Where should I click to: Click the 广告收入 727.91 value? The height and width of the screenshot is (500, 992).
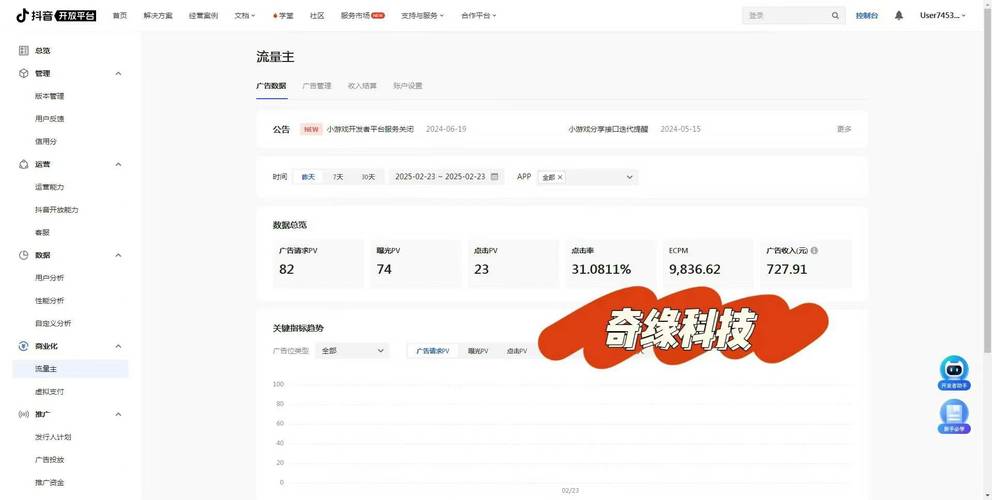click(x=786, y=269)
